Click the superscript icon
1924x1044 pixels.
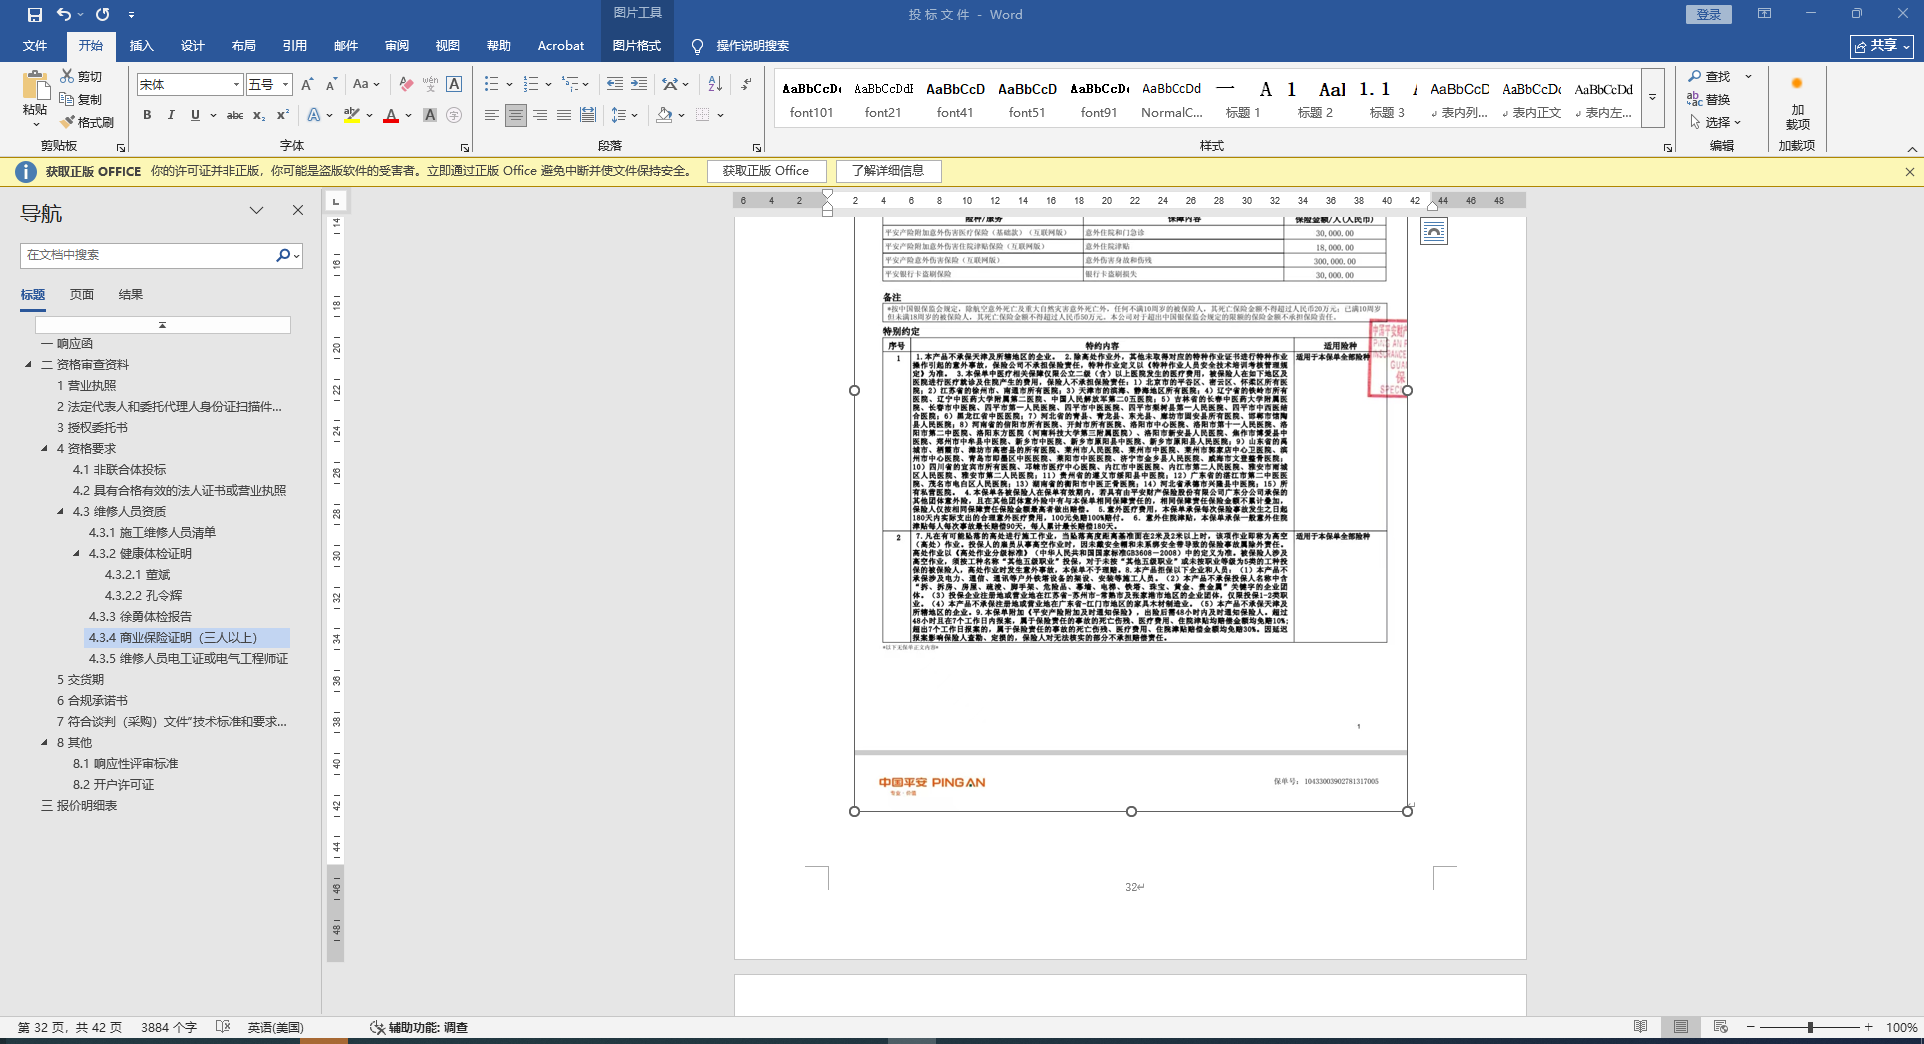point(283,116)
